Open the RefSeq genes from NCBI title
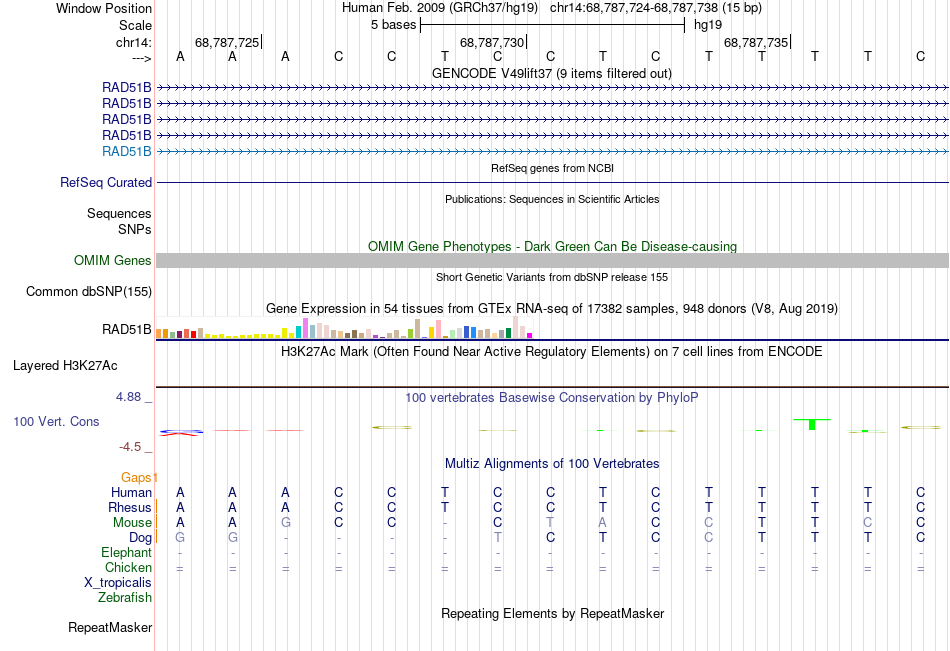This screenshot has width=950, height=651. coord(552,168)
